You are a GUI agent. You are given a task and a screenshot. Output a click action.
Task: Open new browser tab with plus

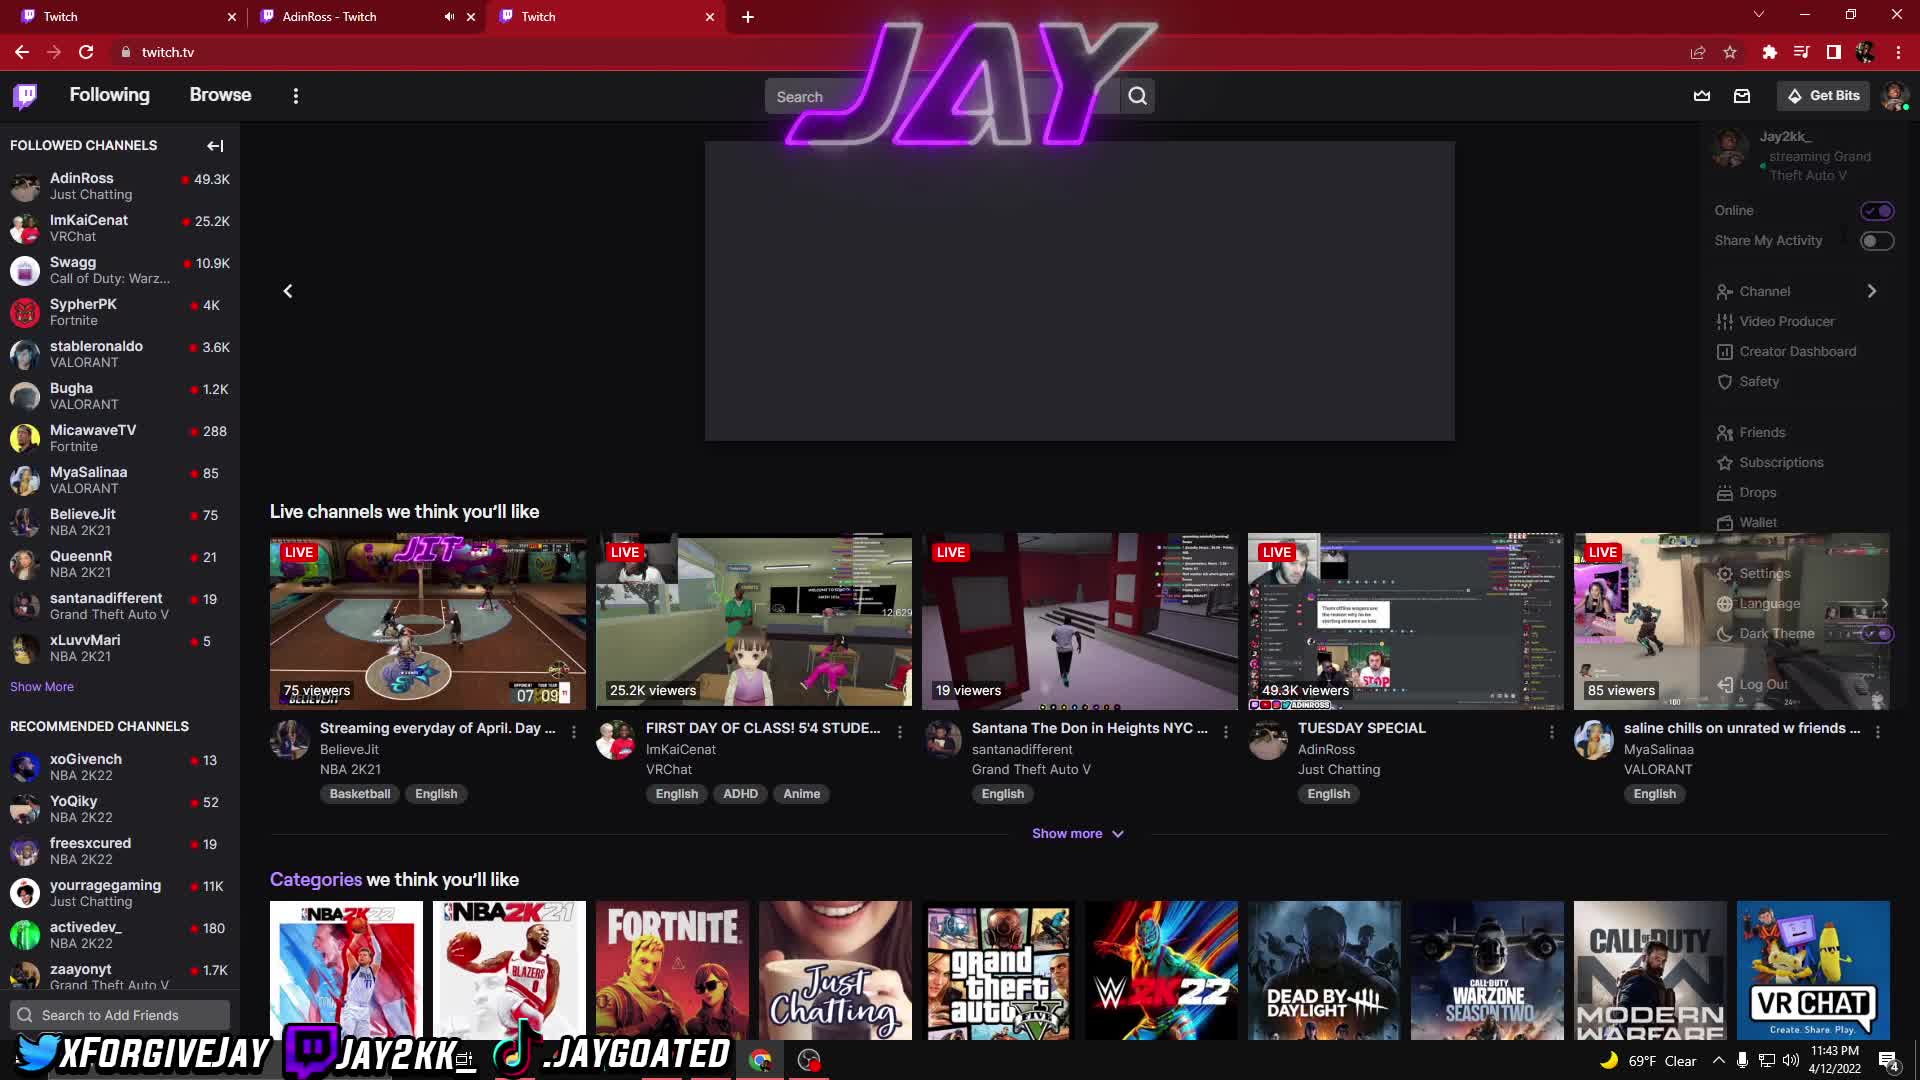748,17
